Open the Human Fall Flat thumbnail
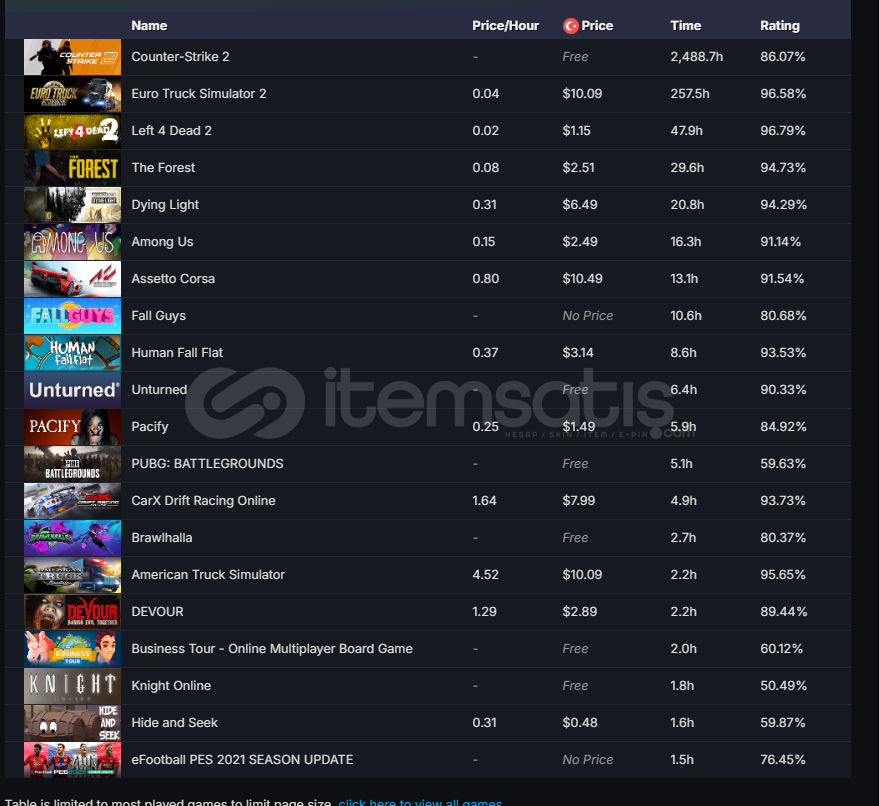Screen dimensions: 879x806 (x=72, y=353)
